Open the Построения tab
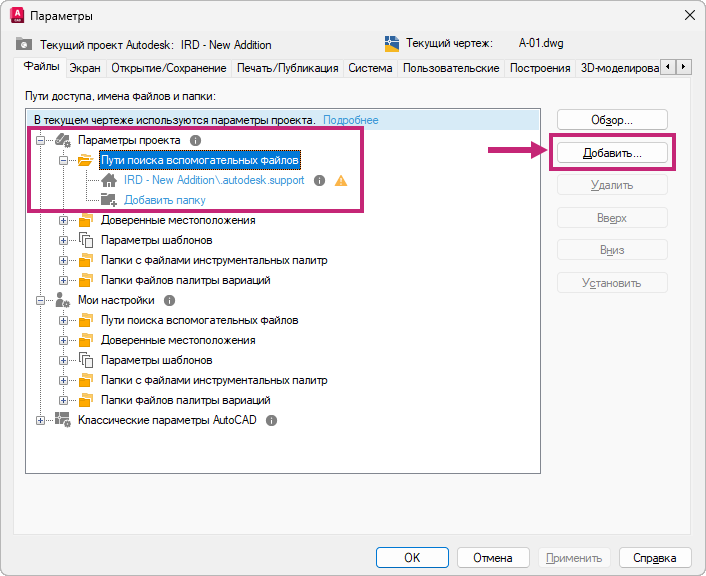The height and width of the screenshot is (576, 706). pyautogui.click(x=540, y=68)
